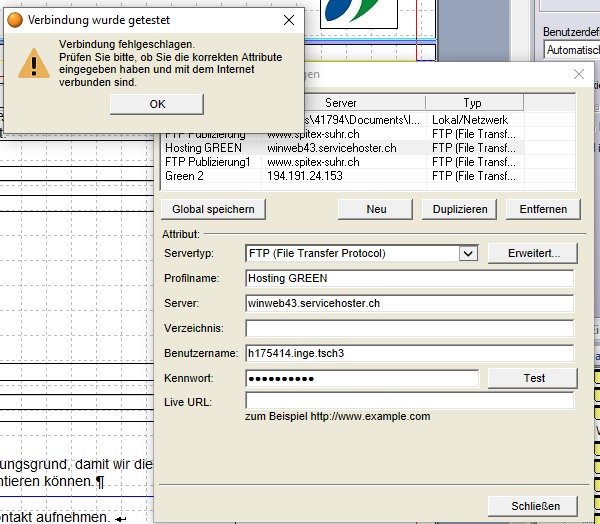
Task: Click the warning triangle icon
Action: pyautogui.click(x=33, y=63)
